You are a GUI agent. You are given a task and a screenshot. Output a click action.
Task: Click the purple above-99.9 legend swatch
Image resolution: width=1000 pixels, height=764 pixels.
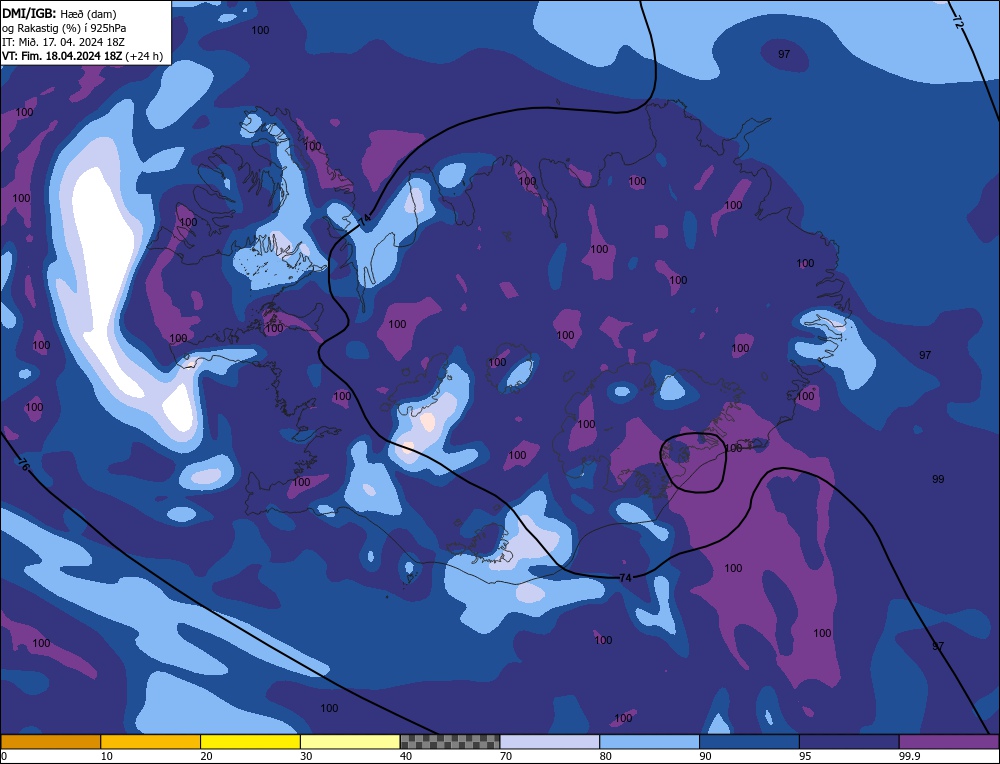(949, 742)
